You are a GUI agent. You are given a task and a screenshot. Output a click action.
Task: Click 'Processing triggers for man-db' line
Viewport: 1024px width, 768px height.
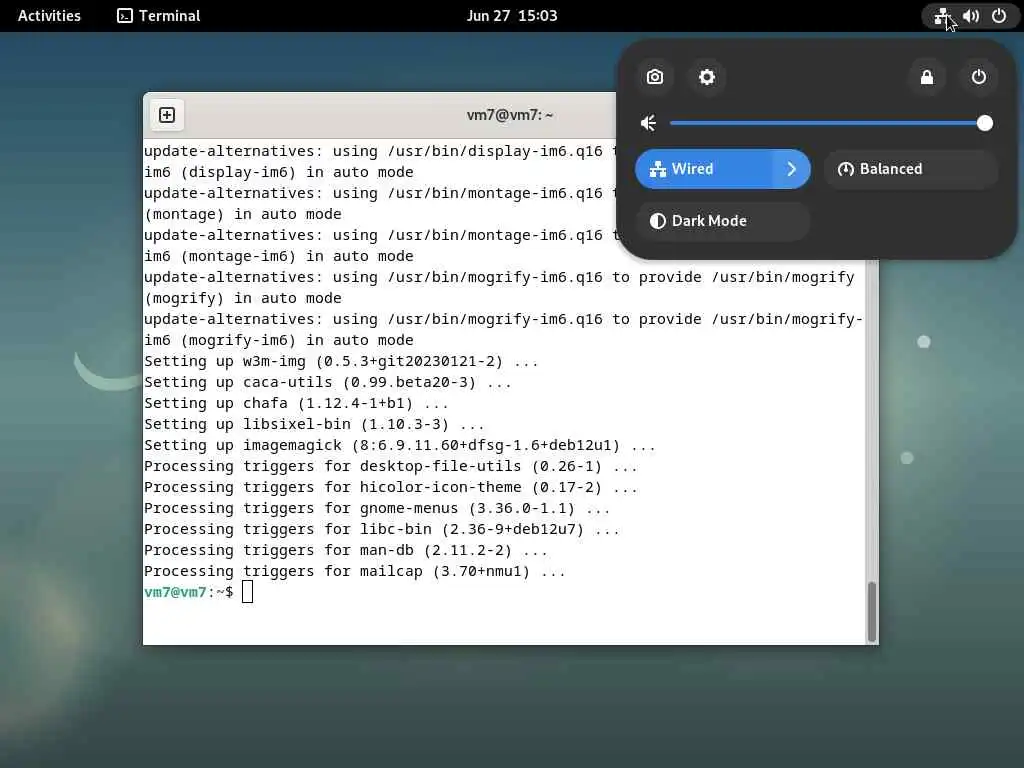[x=345, y=550]
